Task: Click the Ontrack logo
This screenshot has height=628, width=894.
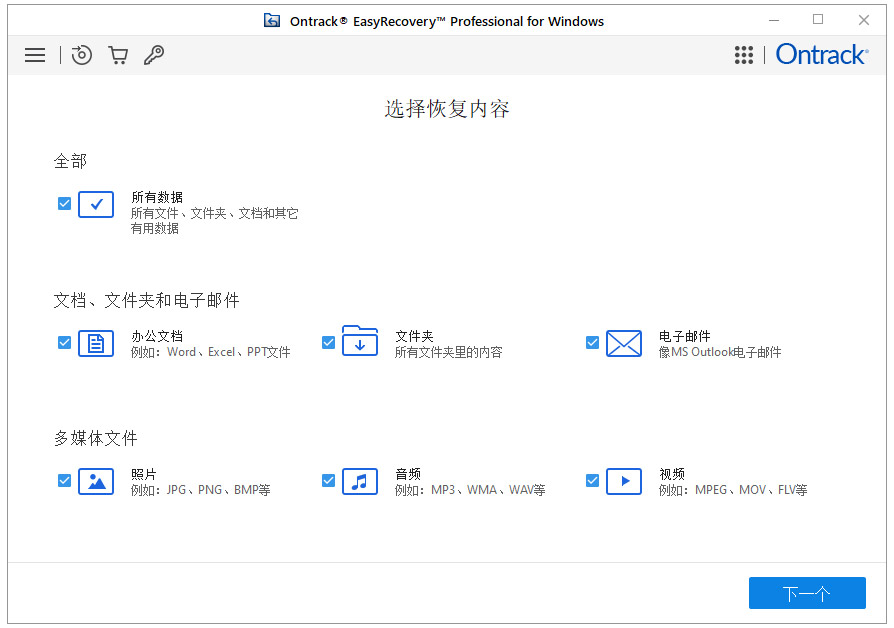Action: 822,55
